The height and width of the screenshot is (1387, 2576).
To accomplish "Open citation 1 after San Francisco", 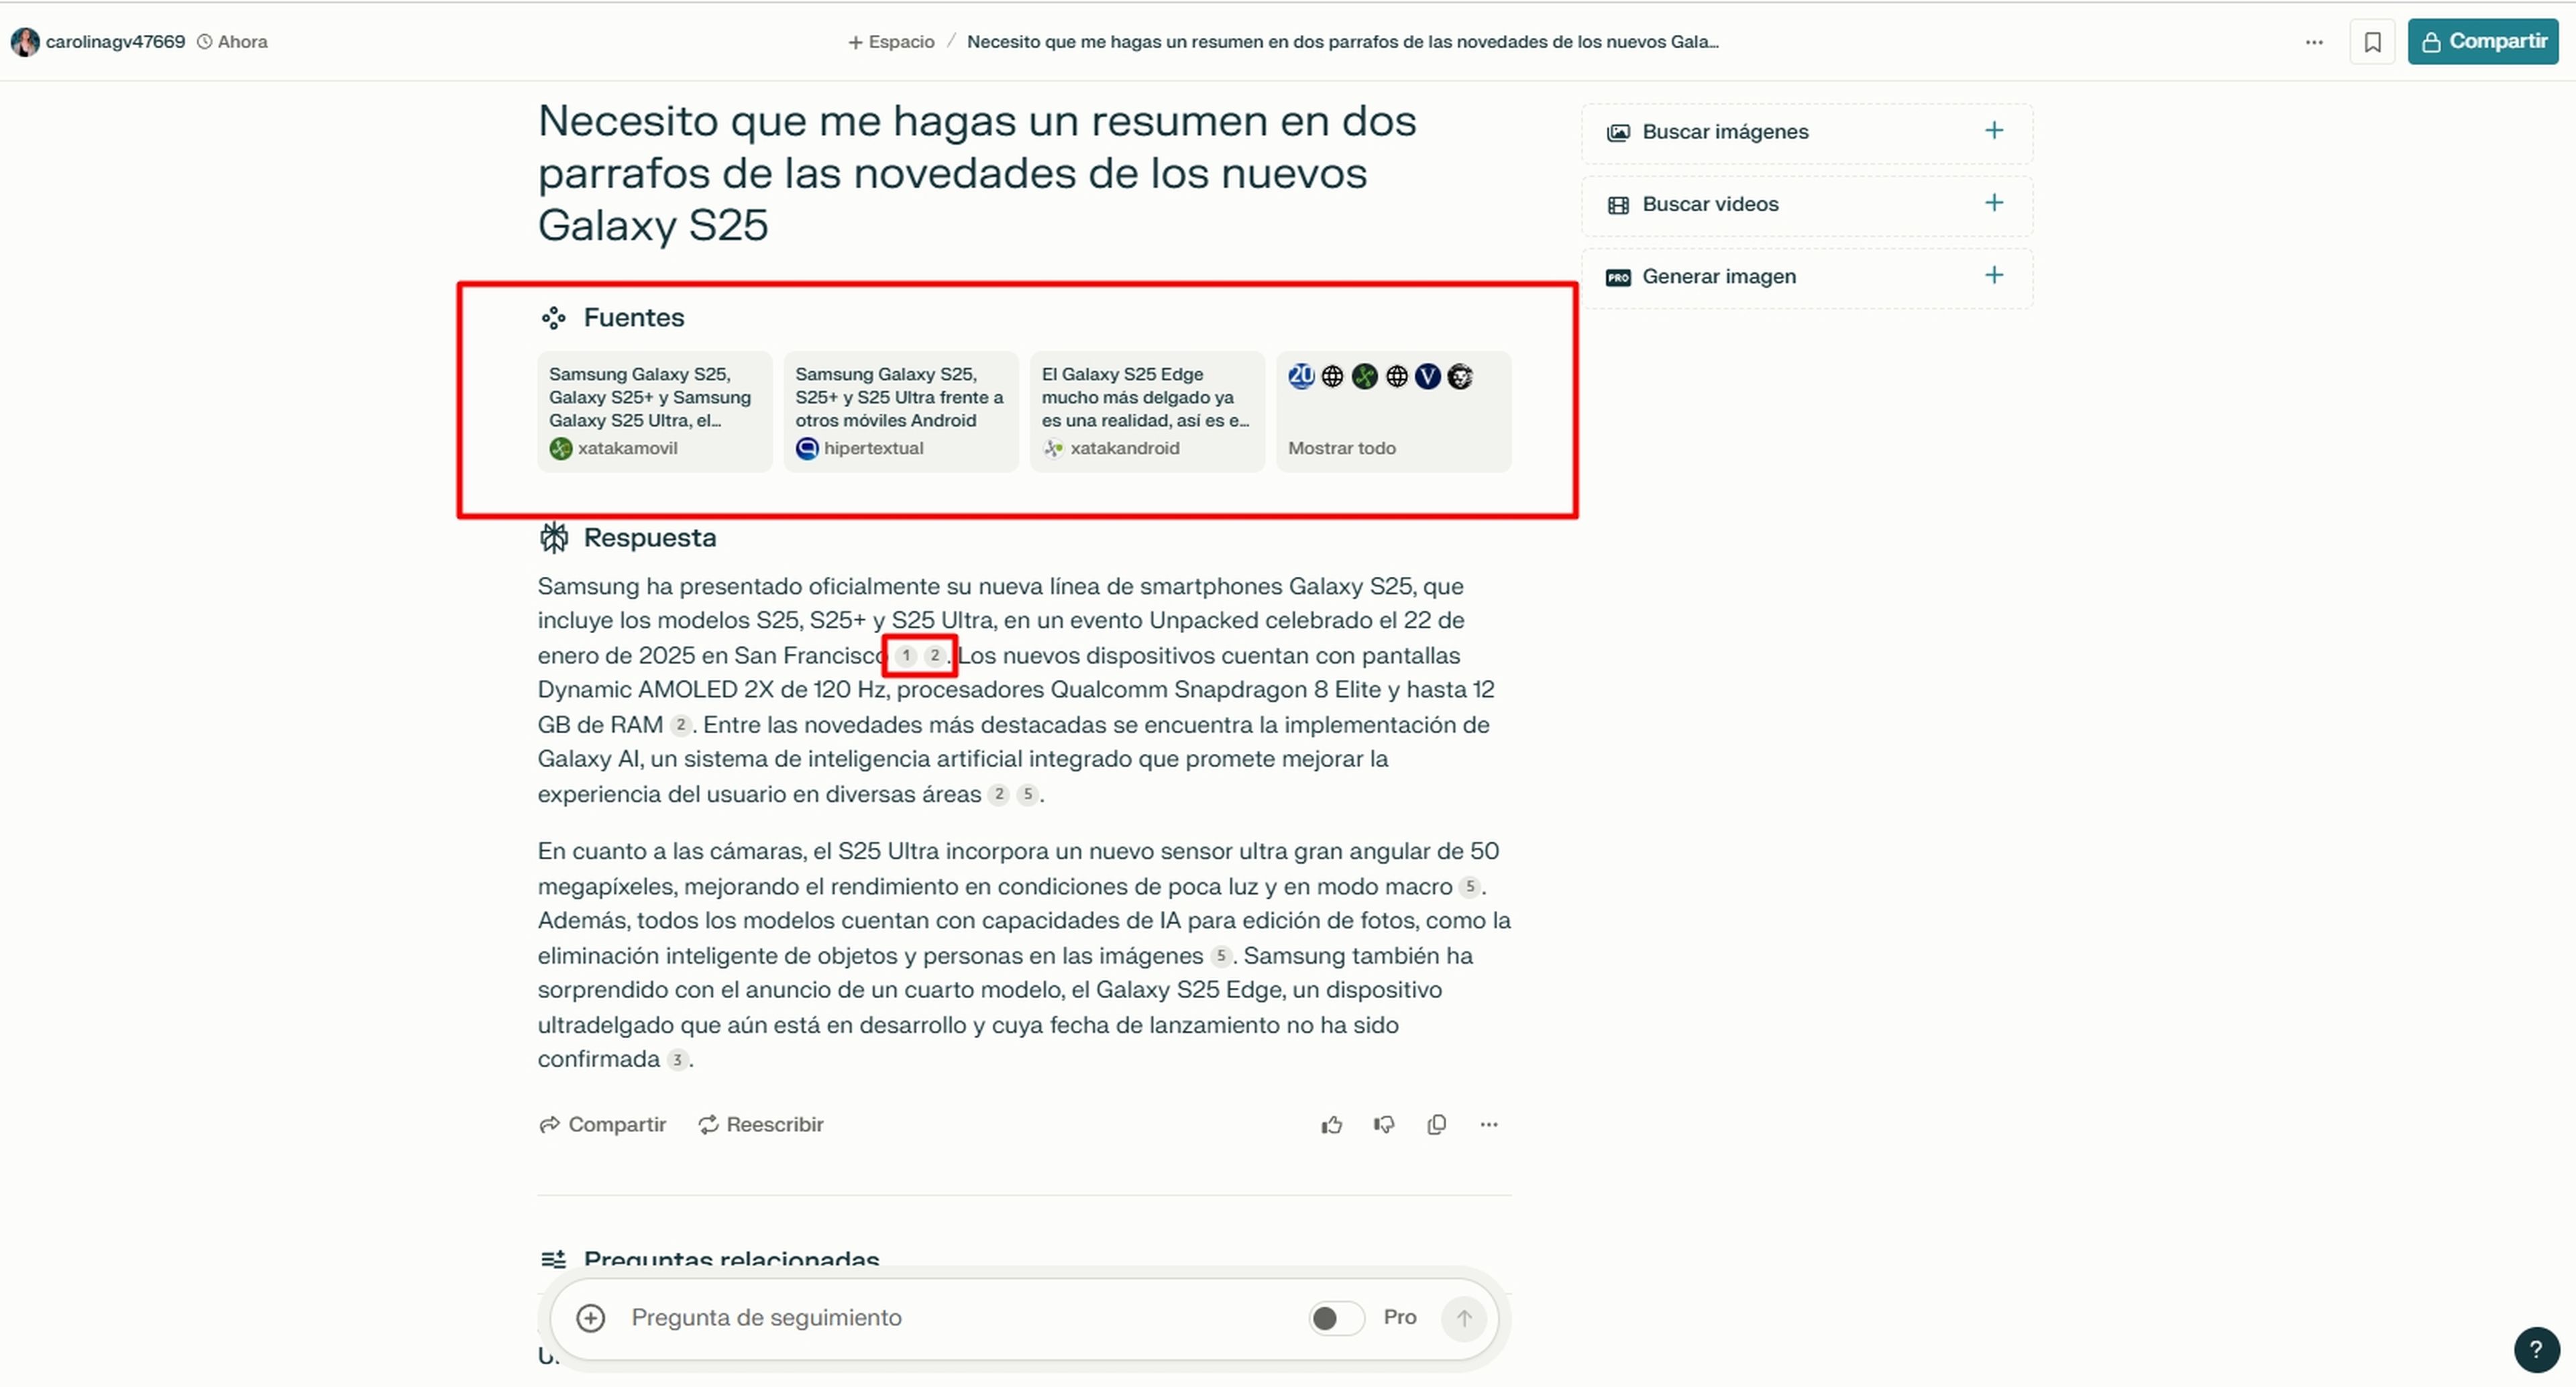I will pyautogui.click(x=905, y=656).
